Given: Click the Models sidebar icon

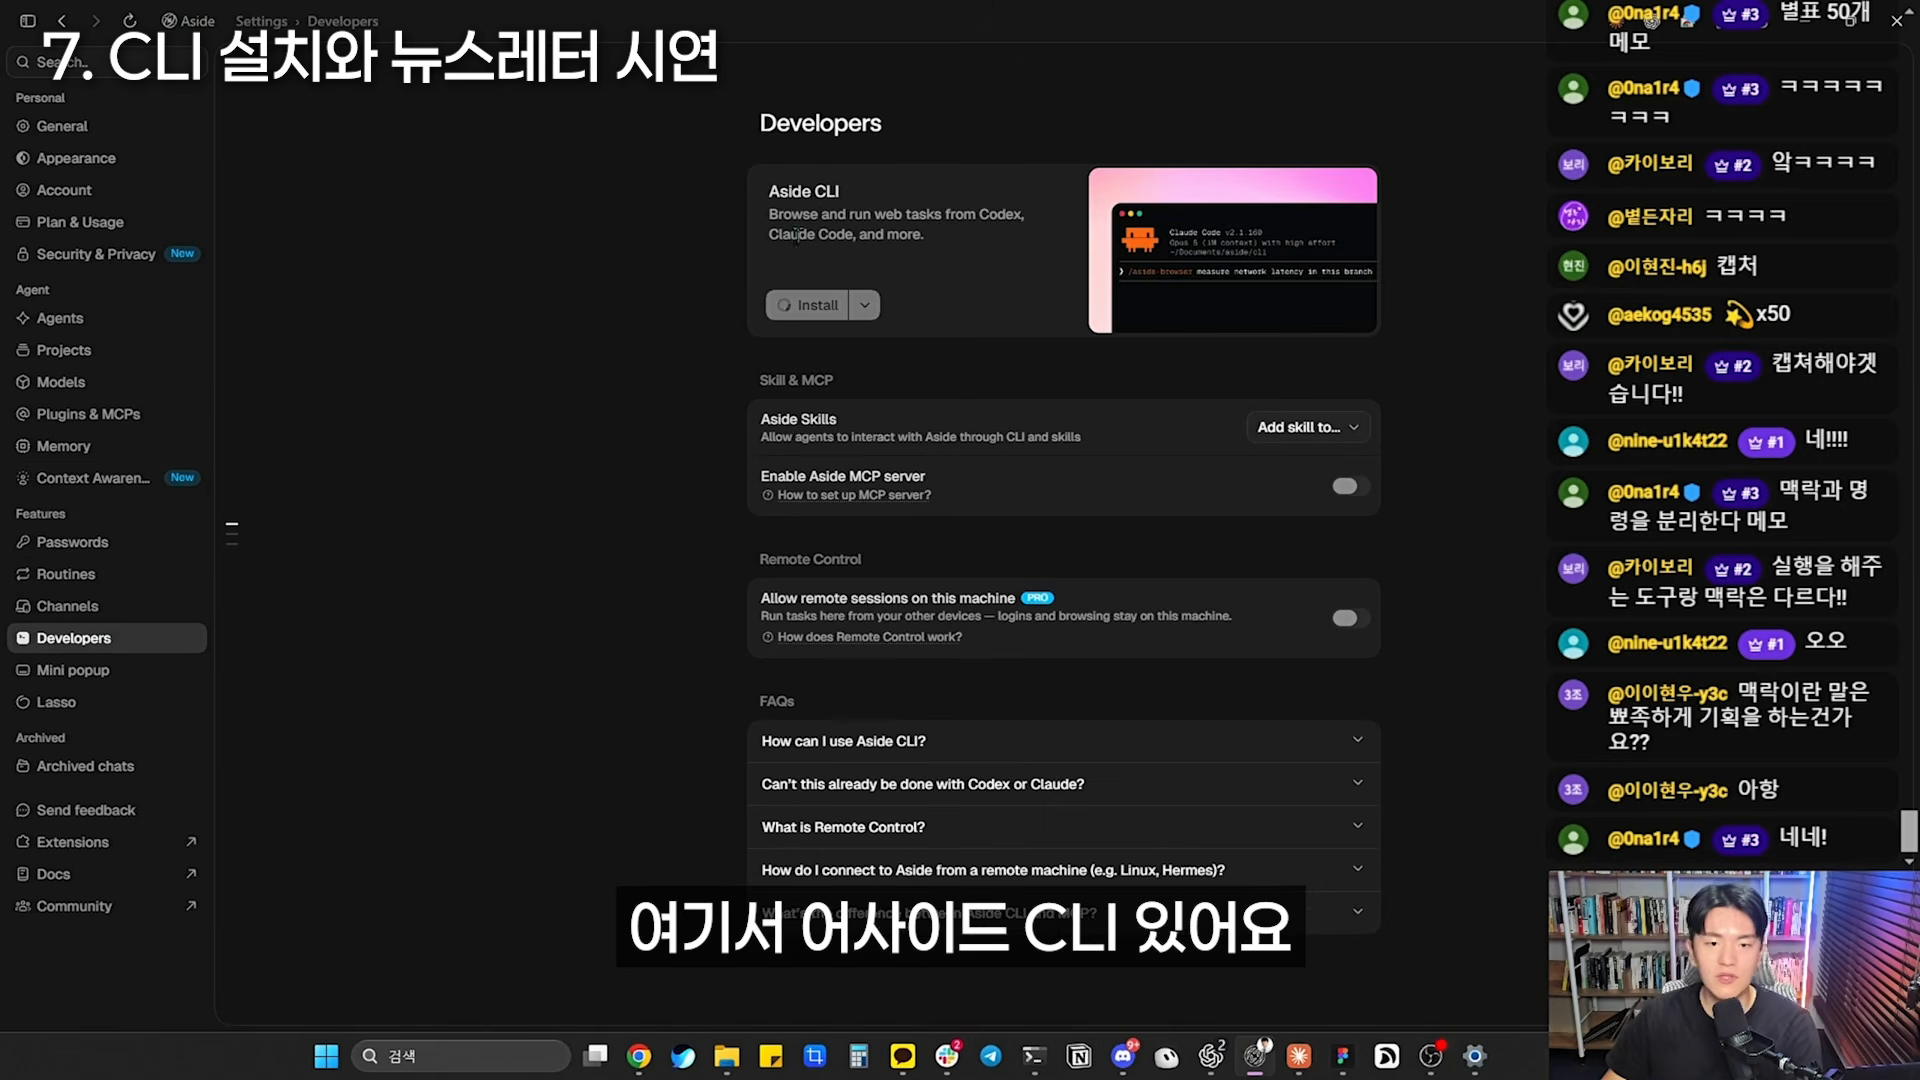Looking at the screenshot, I should pos(23,382).
